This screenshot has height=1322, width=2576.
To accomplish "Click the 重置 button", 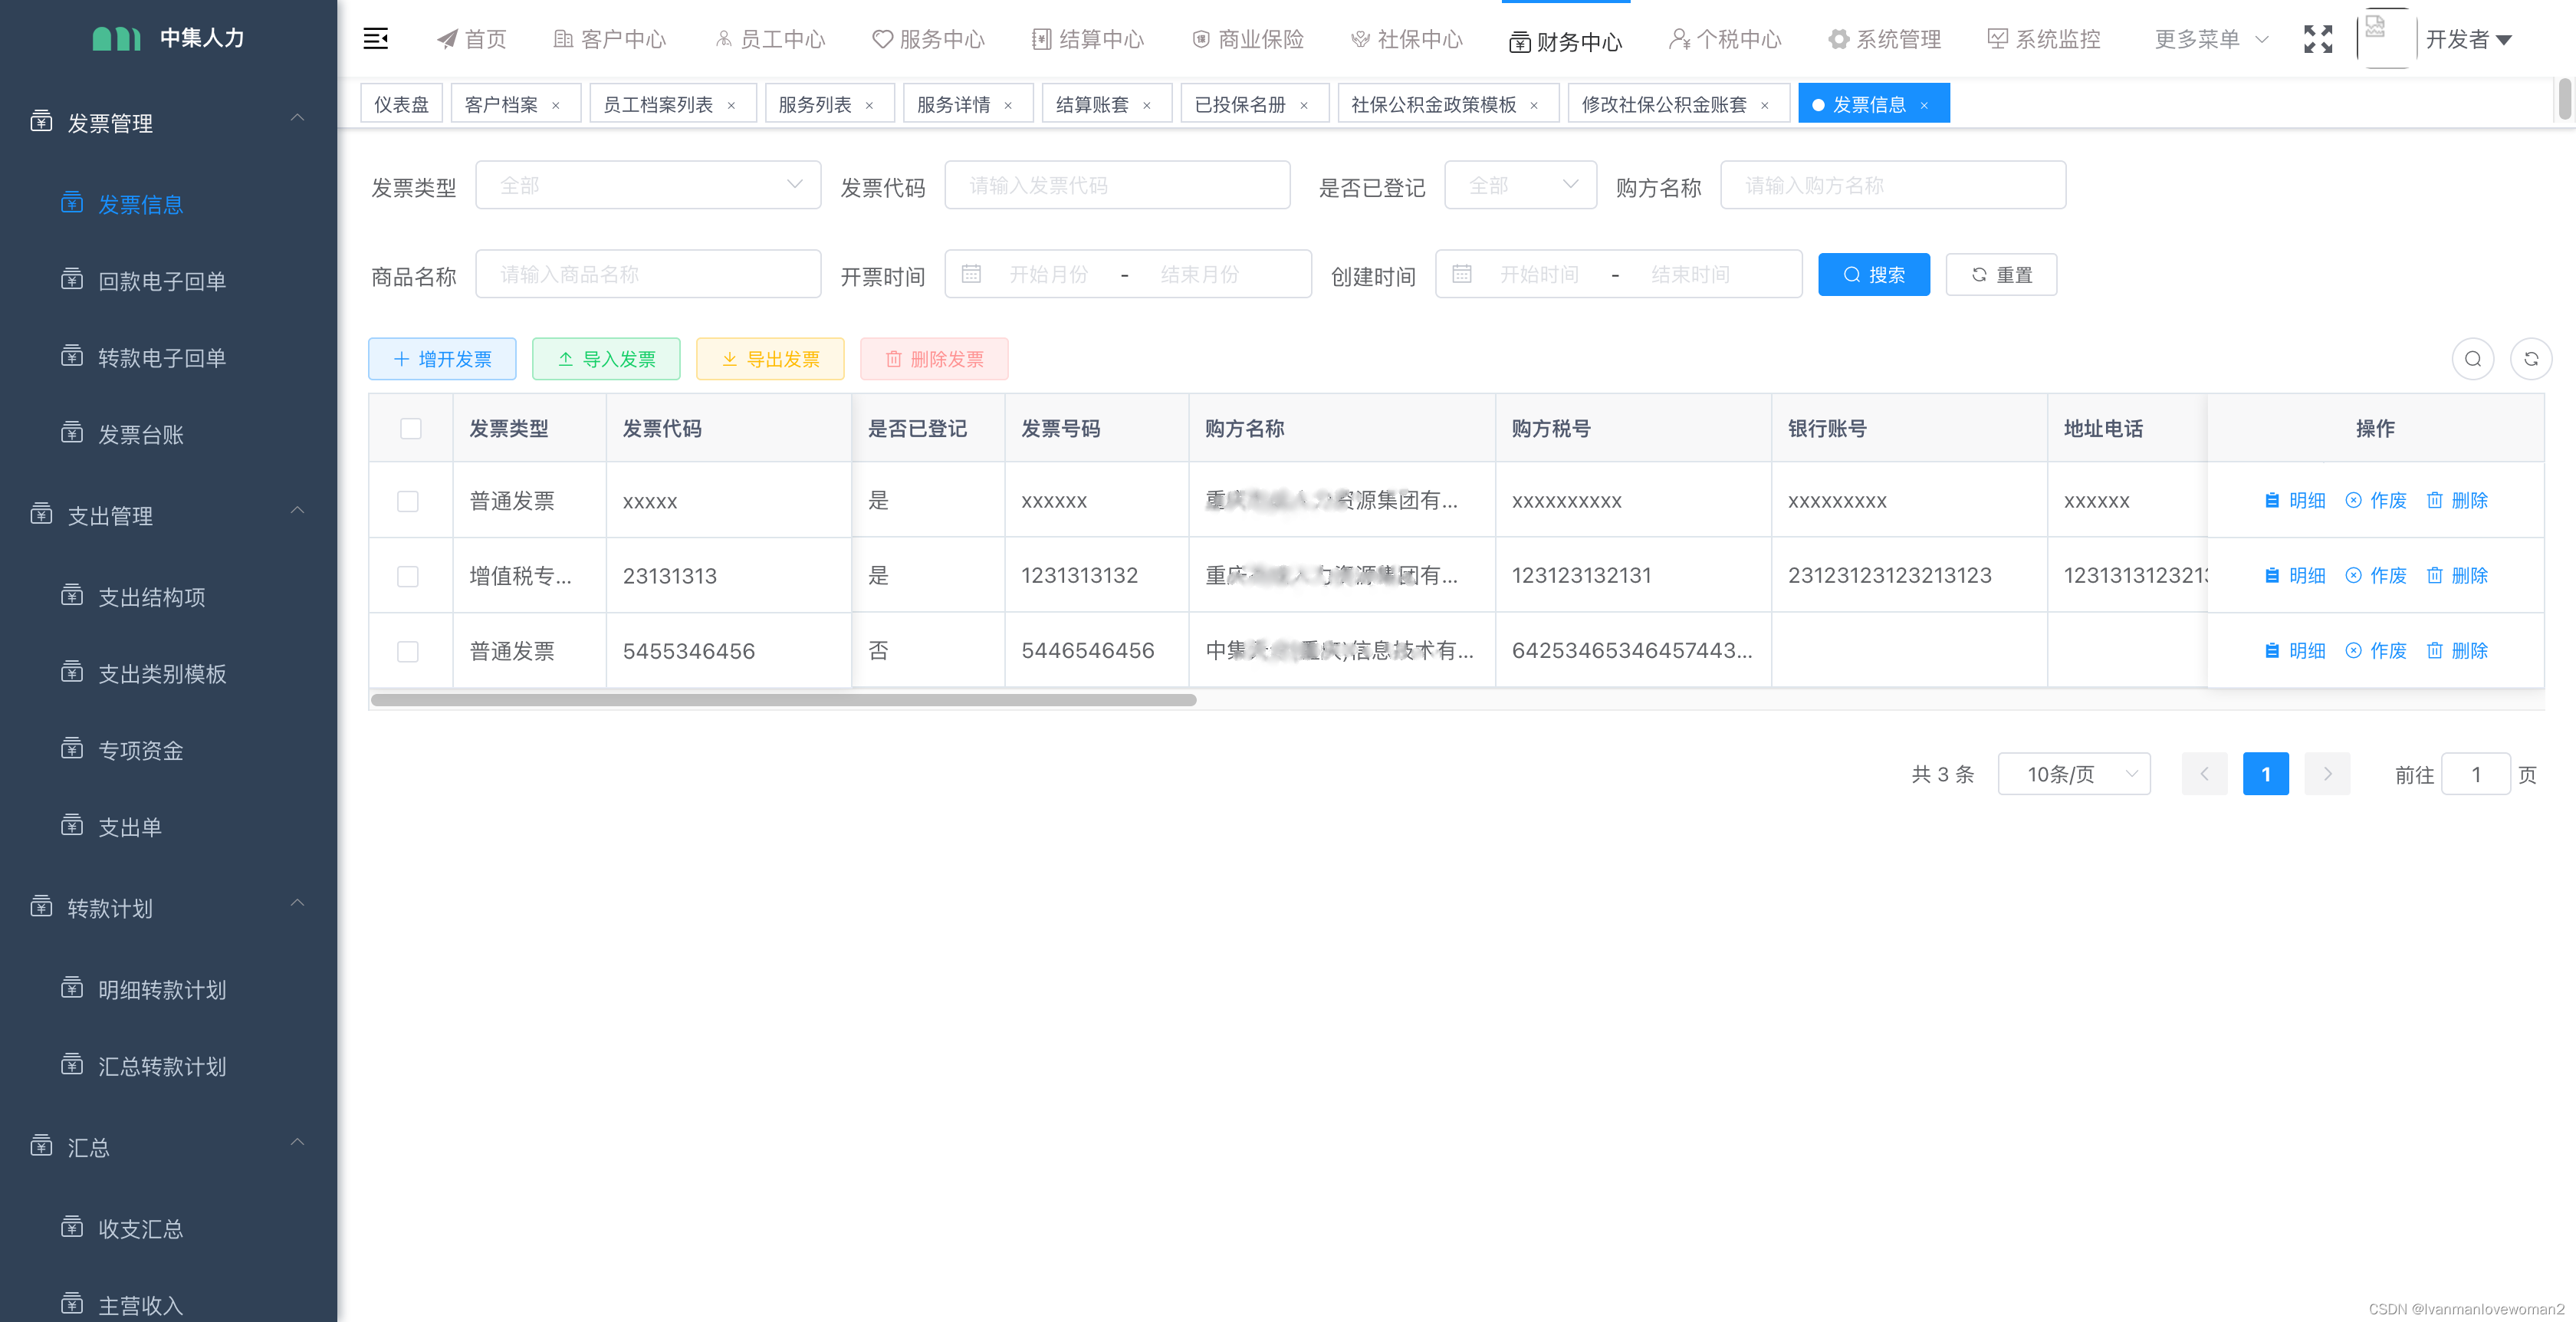I will [2001, 274].
